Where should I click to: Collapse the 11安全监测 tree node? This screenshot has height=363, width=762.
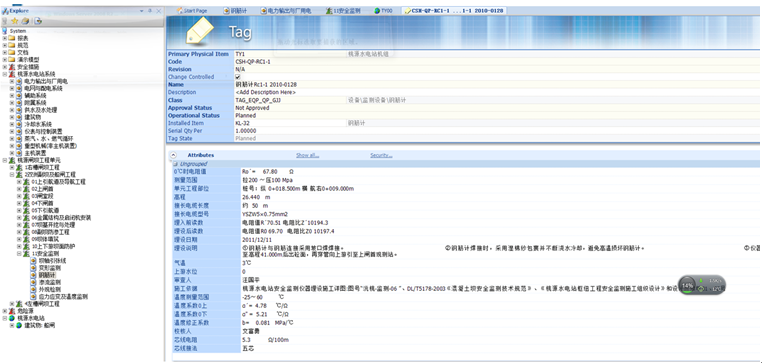tap(19, 254)
